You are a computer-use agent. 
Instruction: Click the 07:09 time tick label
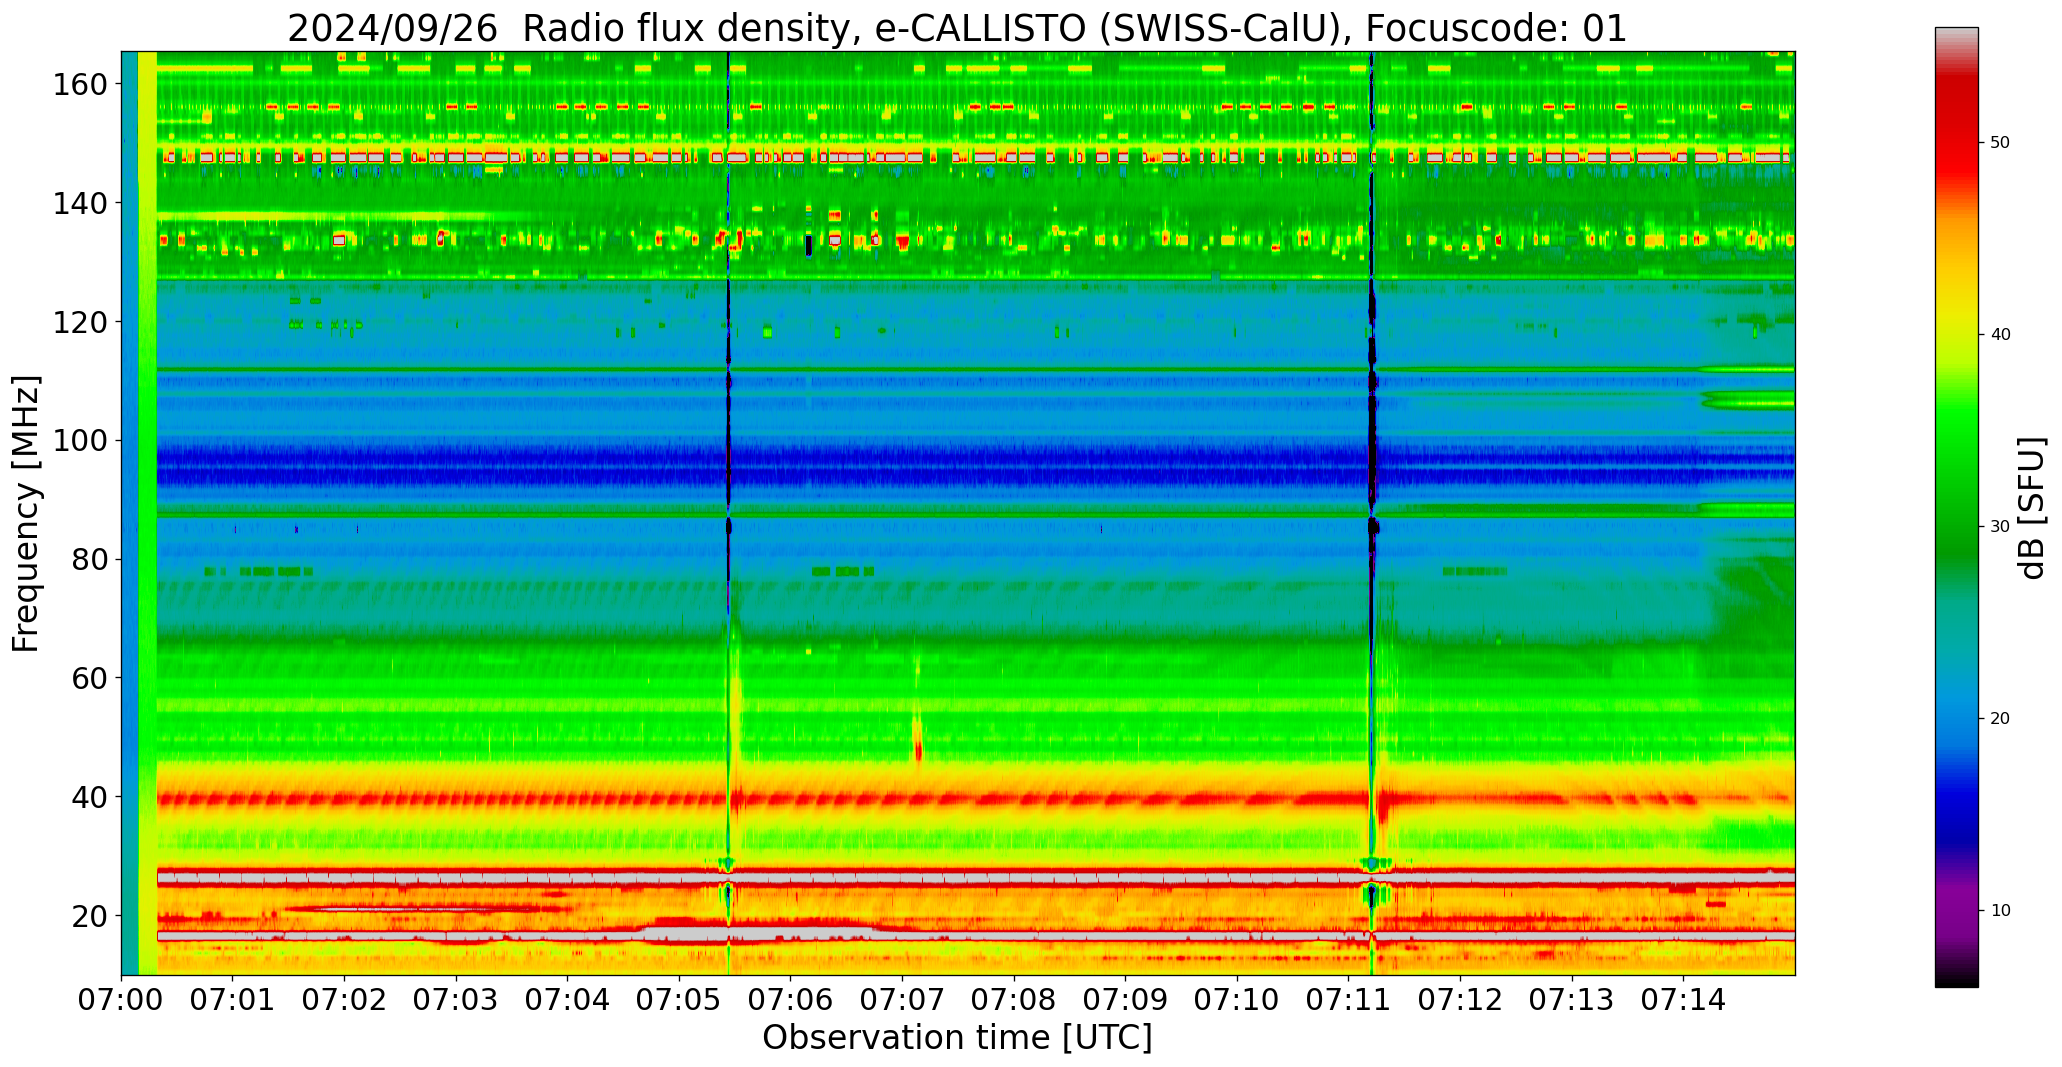(x=1125, y=1000)
